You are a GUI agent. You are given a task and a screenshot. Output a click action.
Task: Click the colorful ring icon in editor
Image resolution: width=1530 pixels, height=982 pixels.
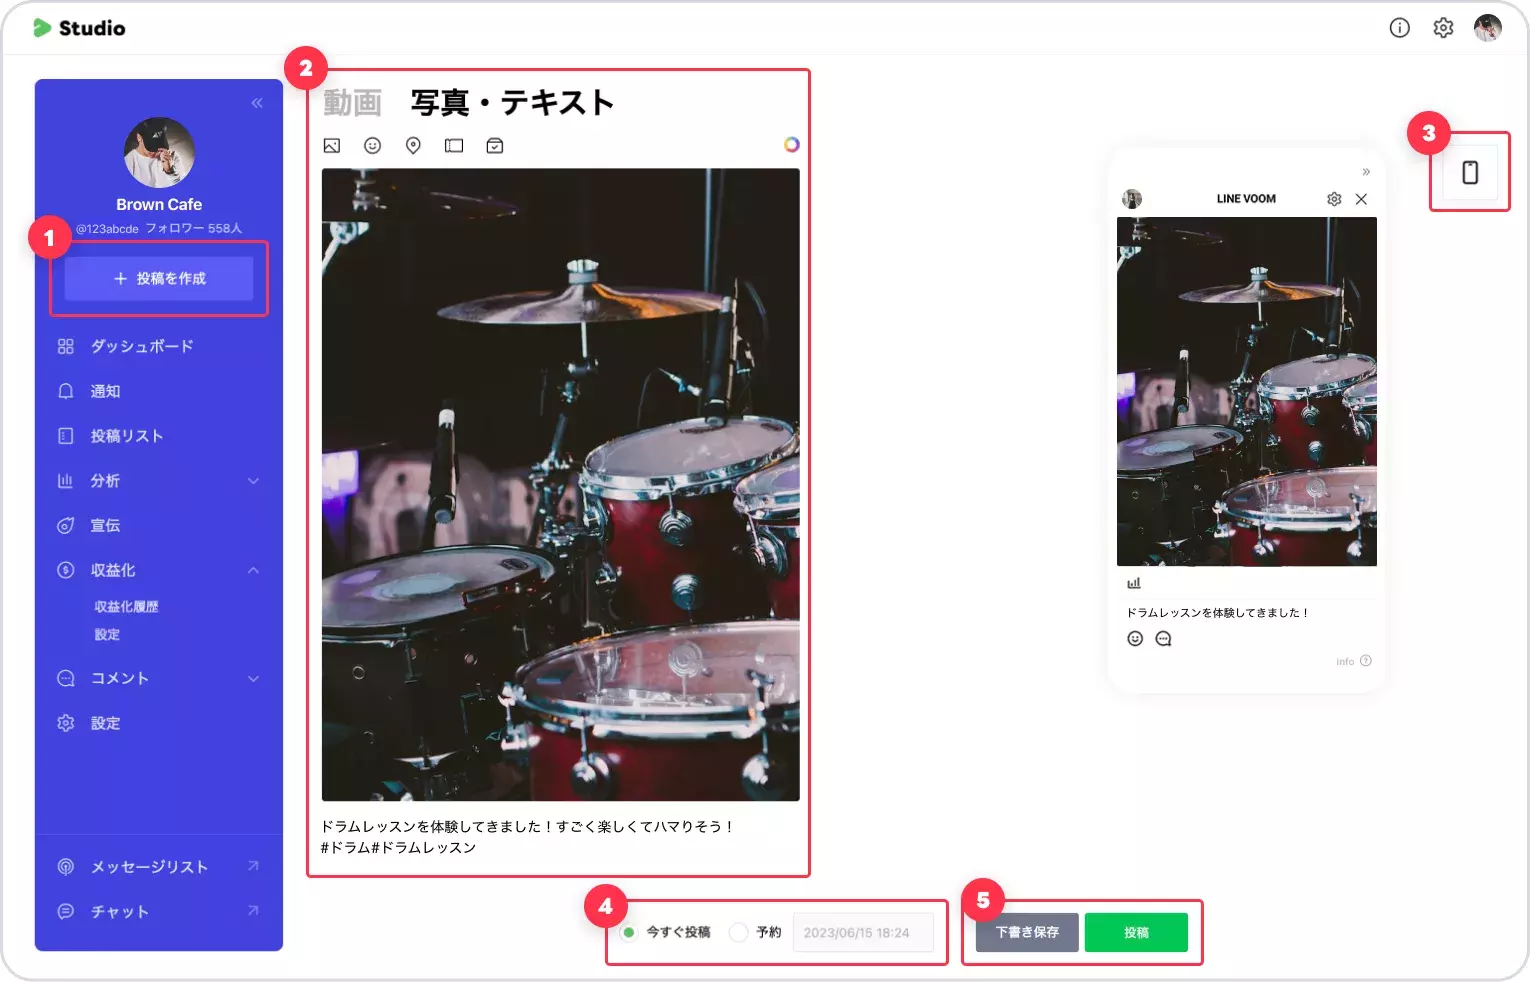791,145
